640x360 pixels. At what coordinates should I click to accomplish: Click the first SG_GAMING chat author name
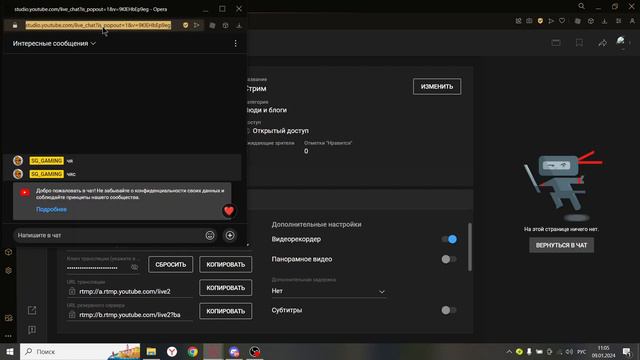pos(47,161)
